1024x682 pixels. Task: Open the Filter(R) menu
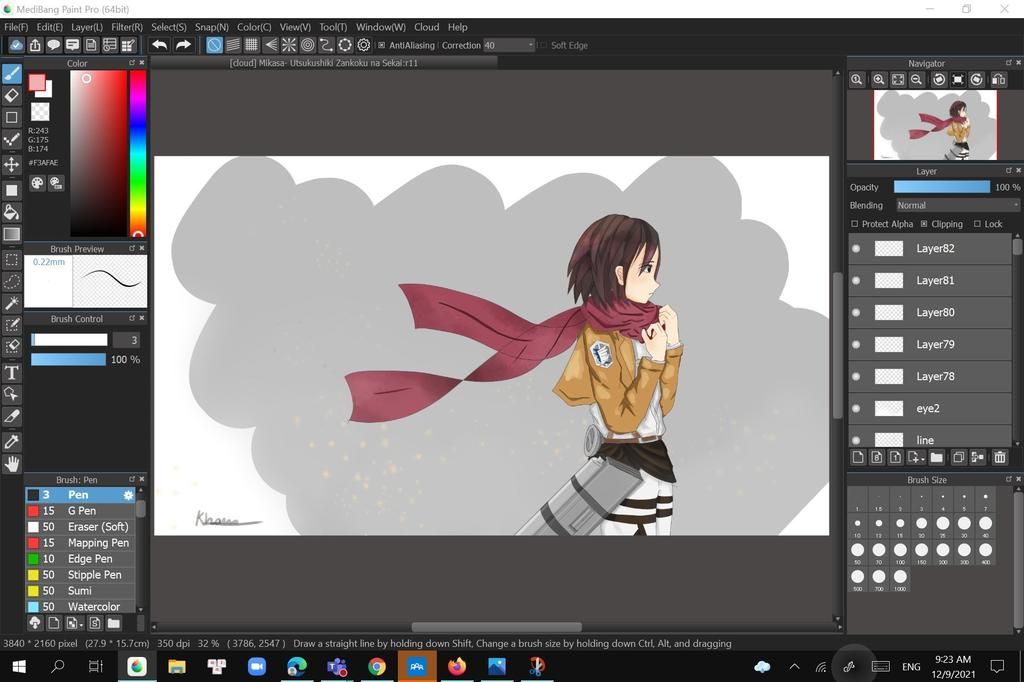click(x=127, y=27)
